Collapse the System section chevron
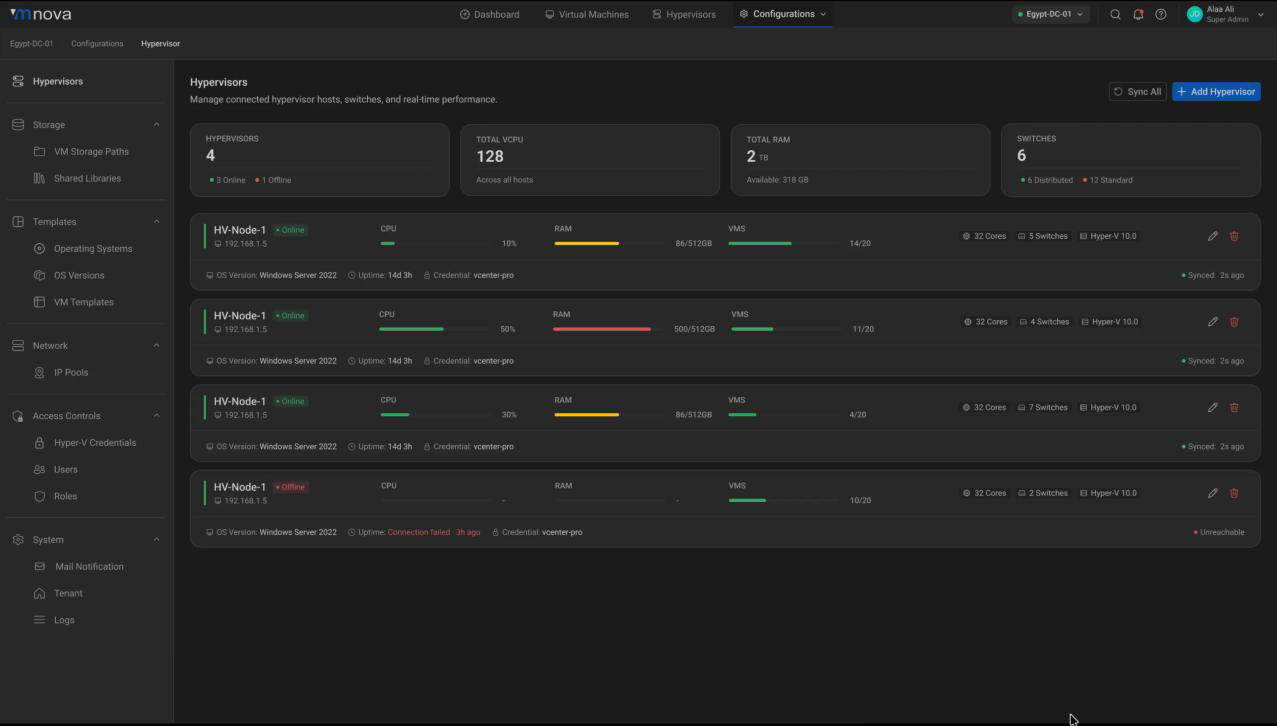 click(x=156, y=540)
